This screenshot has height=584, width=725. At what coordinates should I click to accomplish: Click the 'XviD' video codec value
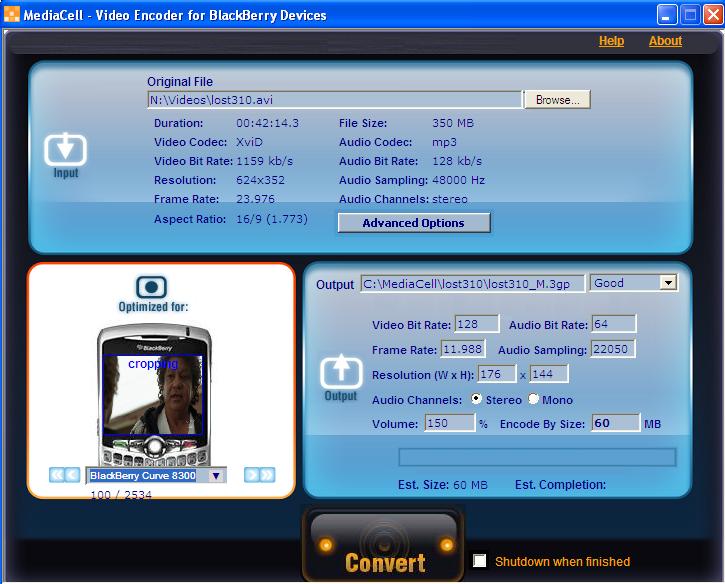[x=249, y=142]
